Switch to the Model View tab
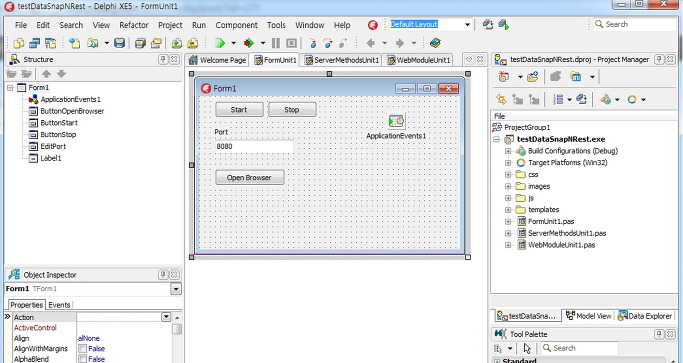 pyautogui.click(x=589, y=316)
